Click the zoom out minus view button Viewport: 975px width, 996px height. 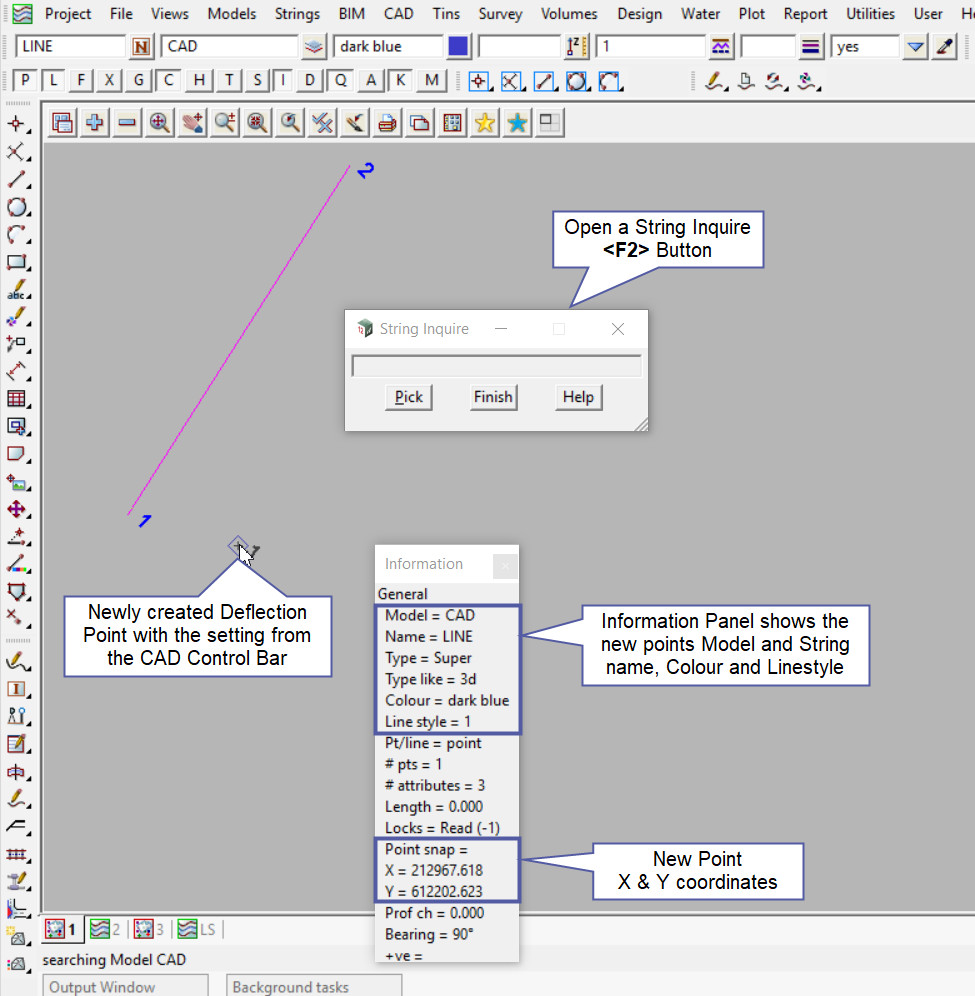point(127,123)
